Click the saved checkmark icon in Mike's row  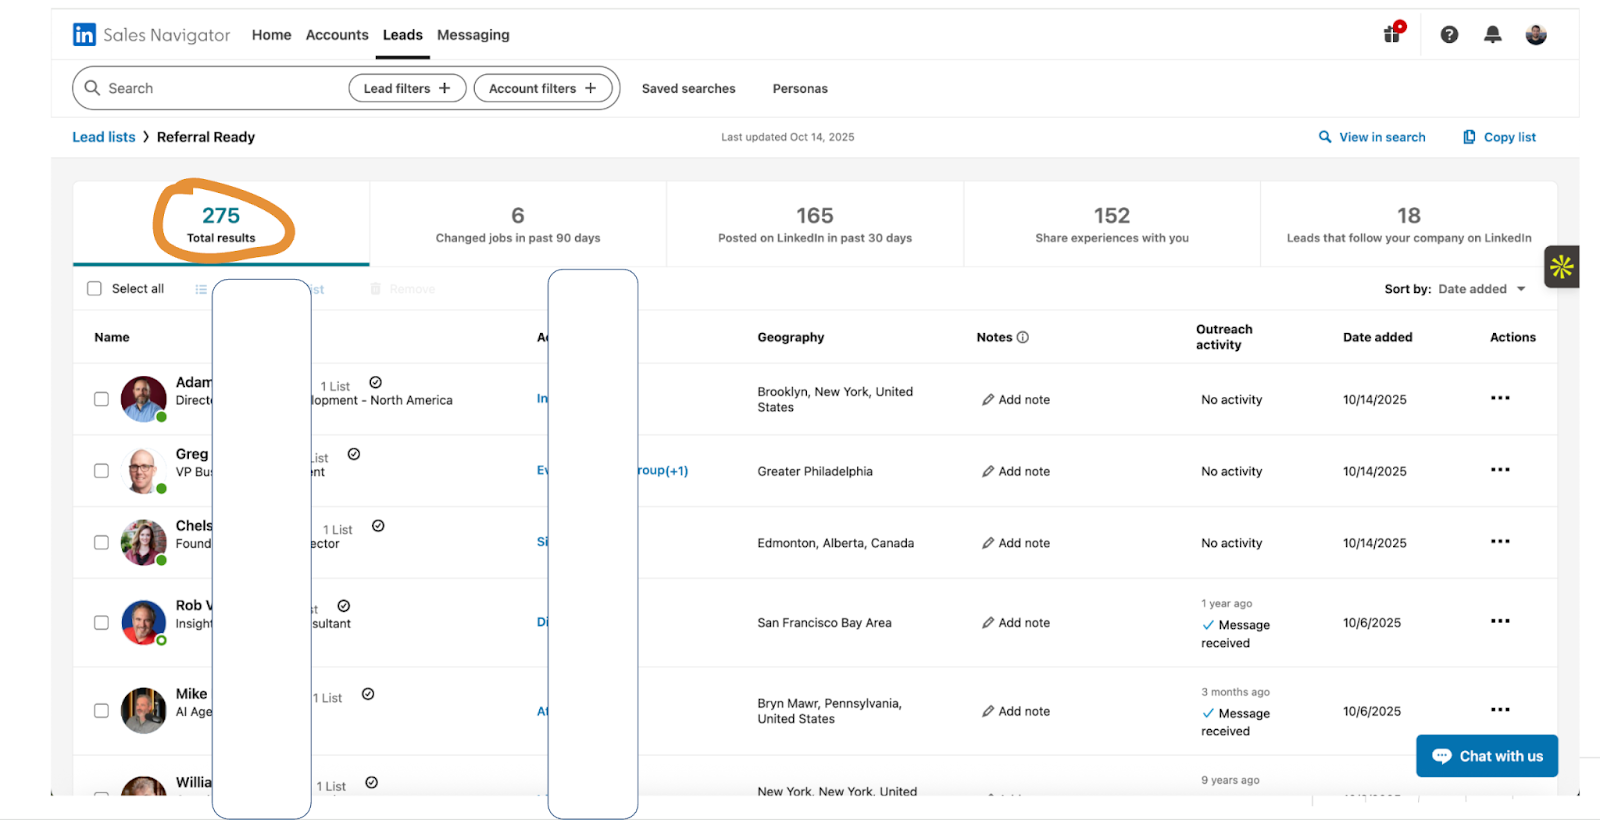pos(368,694)
